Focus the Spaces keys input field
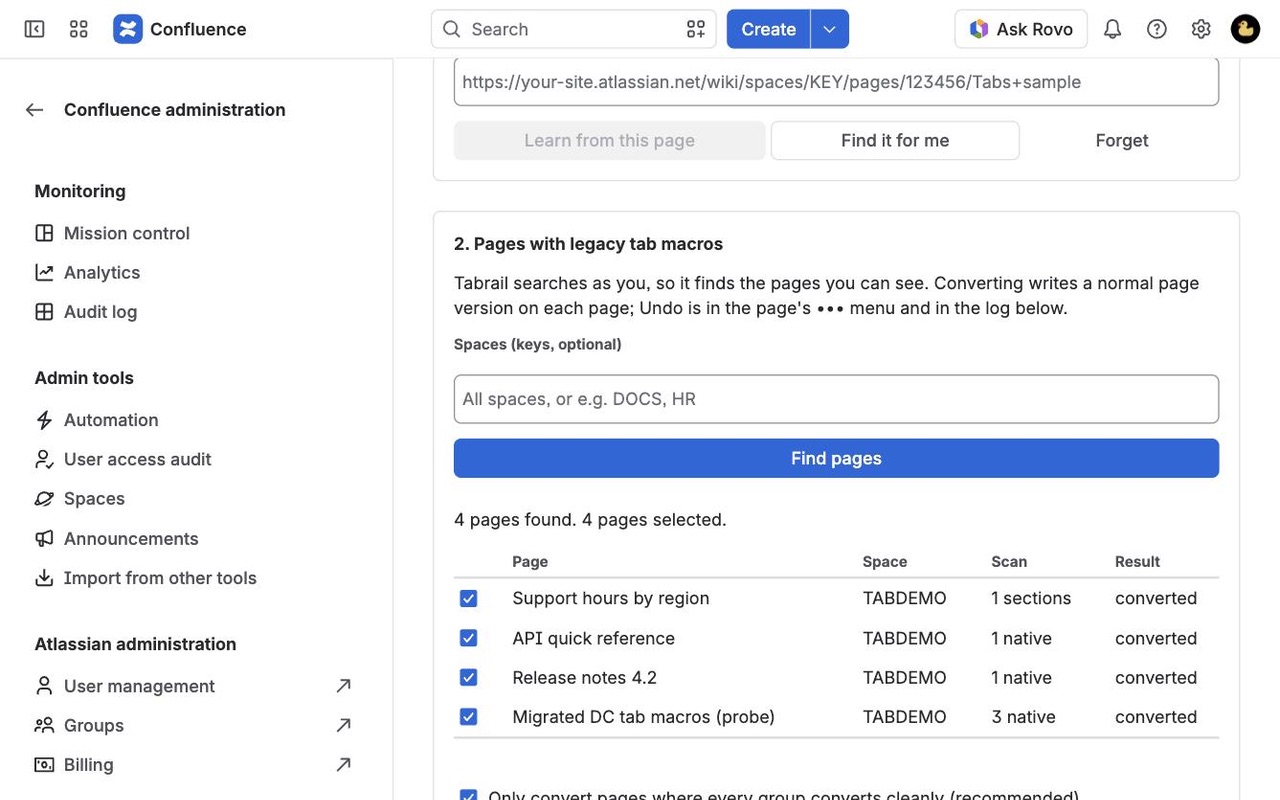The image size is (1280, 800). (x=836, y=399)
